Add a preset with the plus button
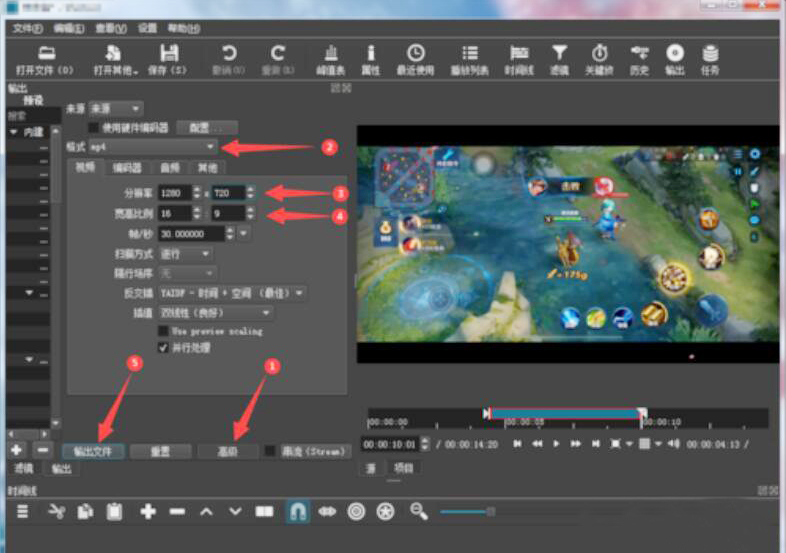 tap(17, 450)
